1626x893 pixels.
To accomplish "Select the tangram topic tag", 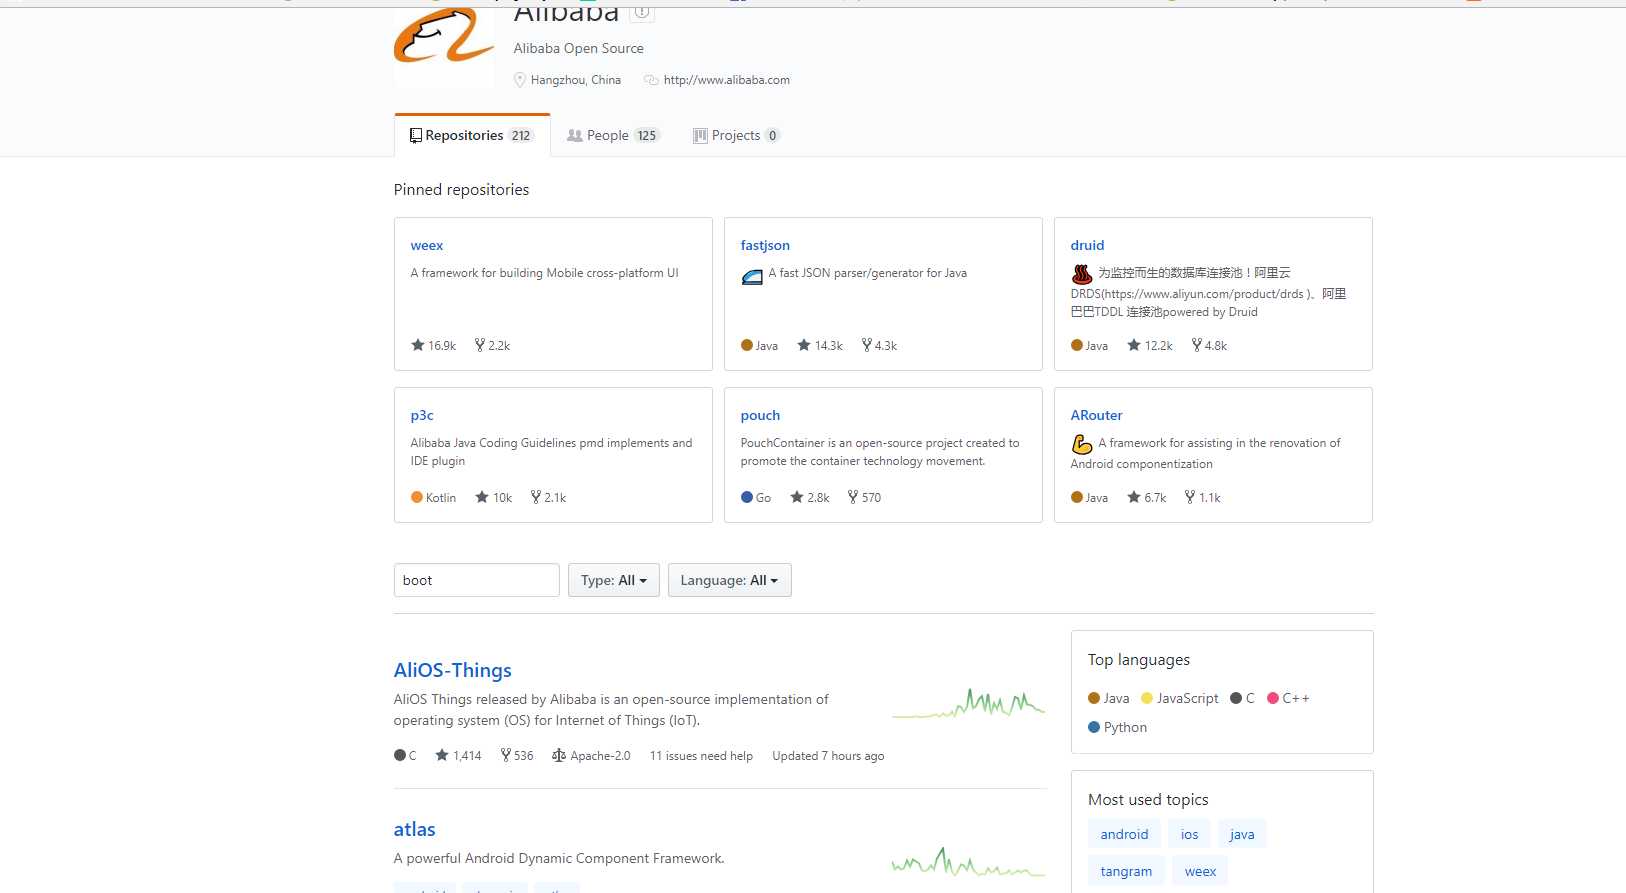I will (1126, 871).
